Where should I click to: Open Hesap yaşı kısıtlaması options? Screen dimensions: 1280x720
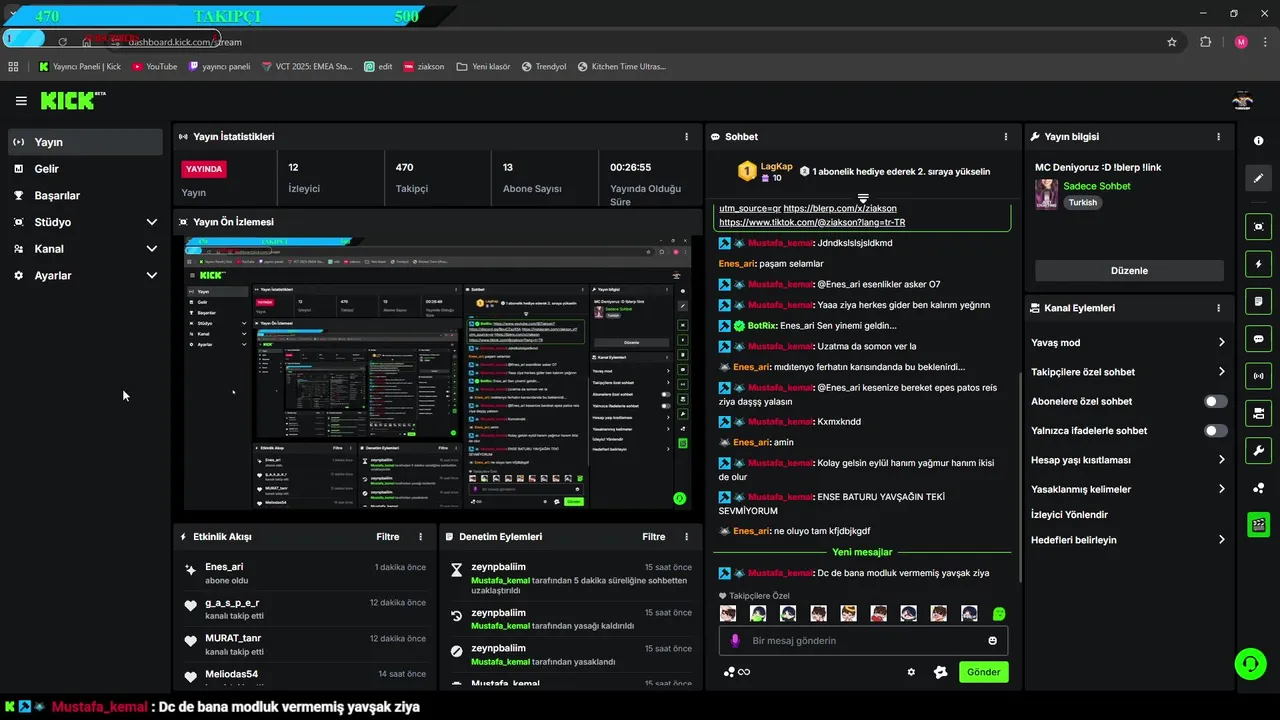pos(1128,460)
